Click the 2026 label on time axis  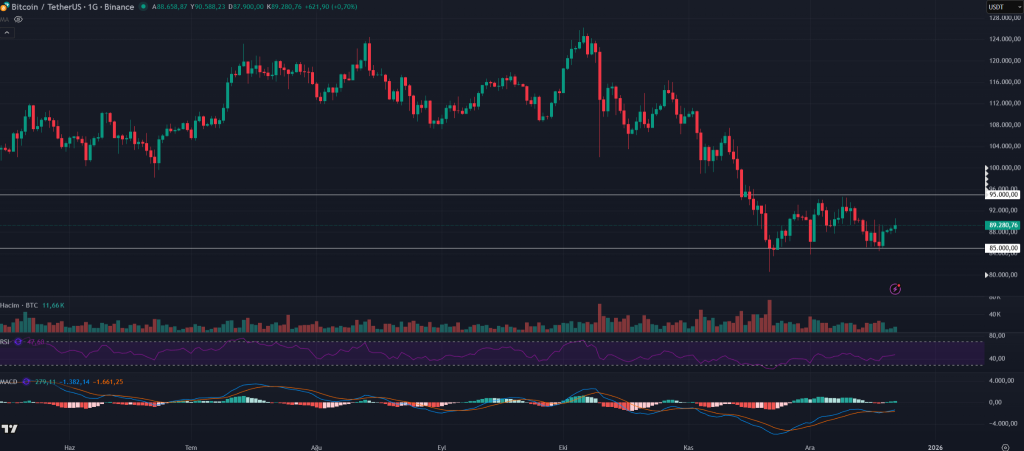pos(935,447)
